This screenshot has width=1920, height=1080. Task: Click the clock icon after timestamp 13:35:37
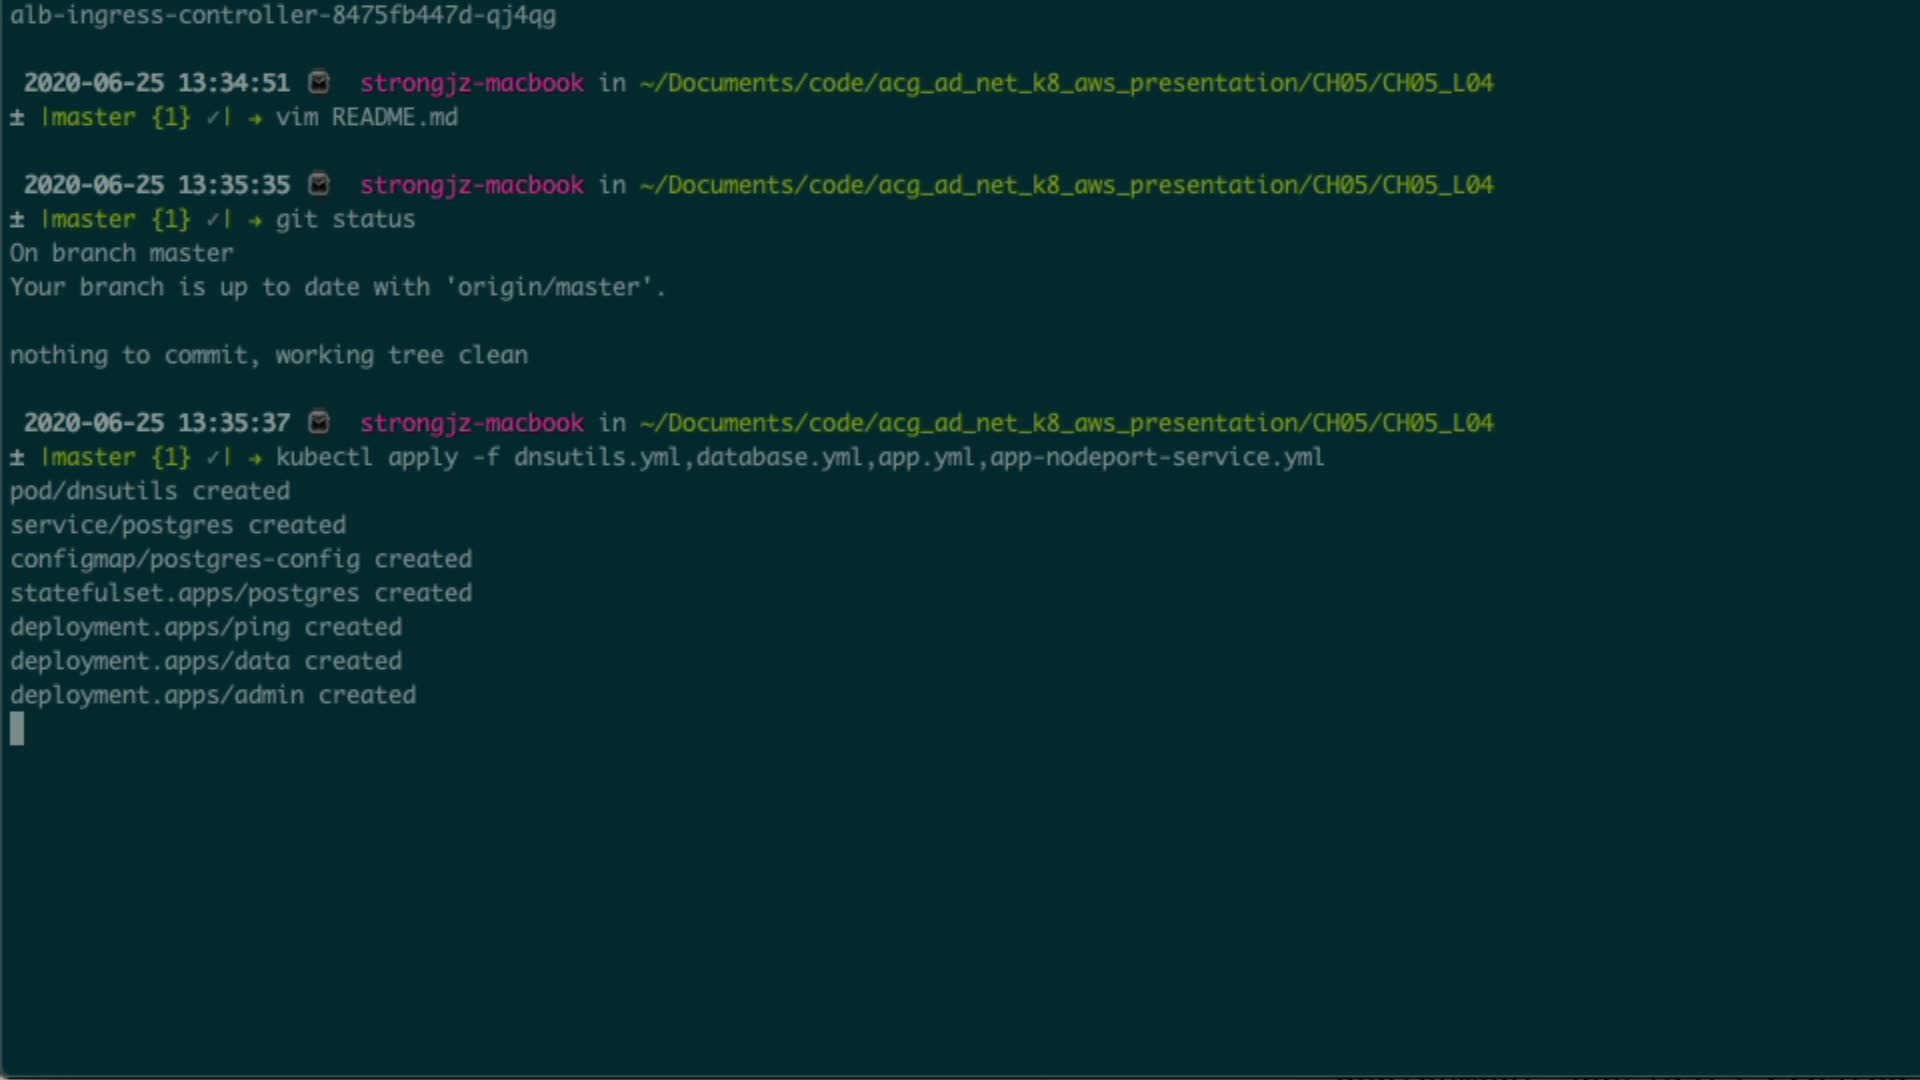click(x=319, y=423)
